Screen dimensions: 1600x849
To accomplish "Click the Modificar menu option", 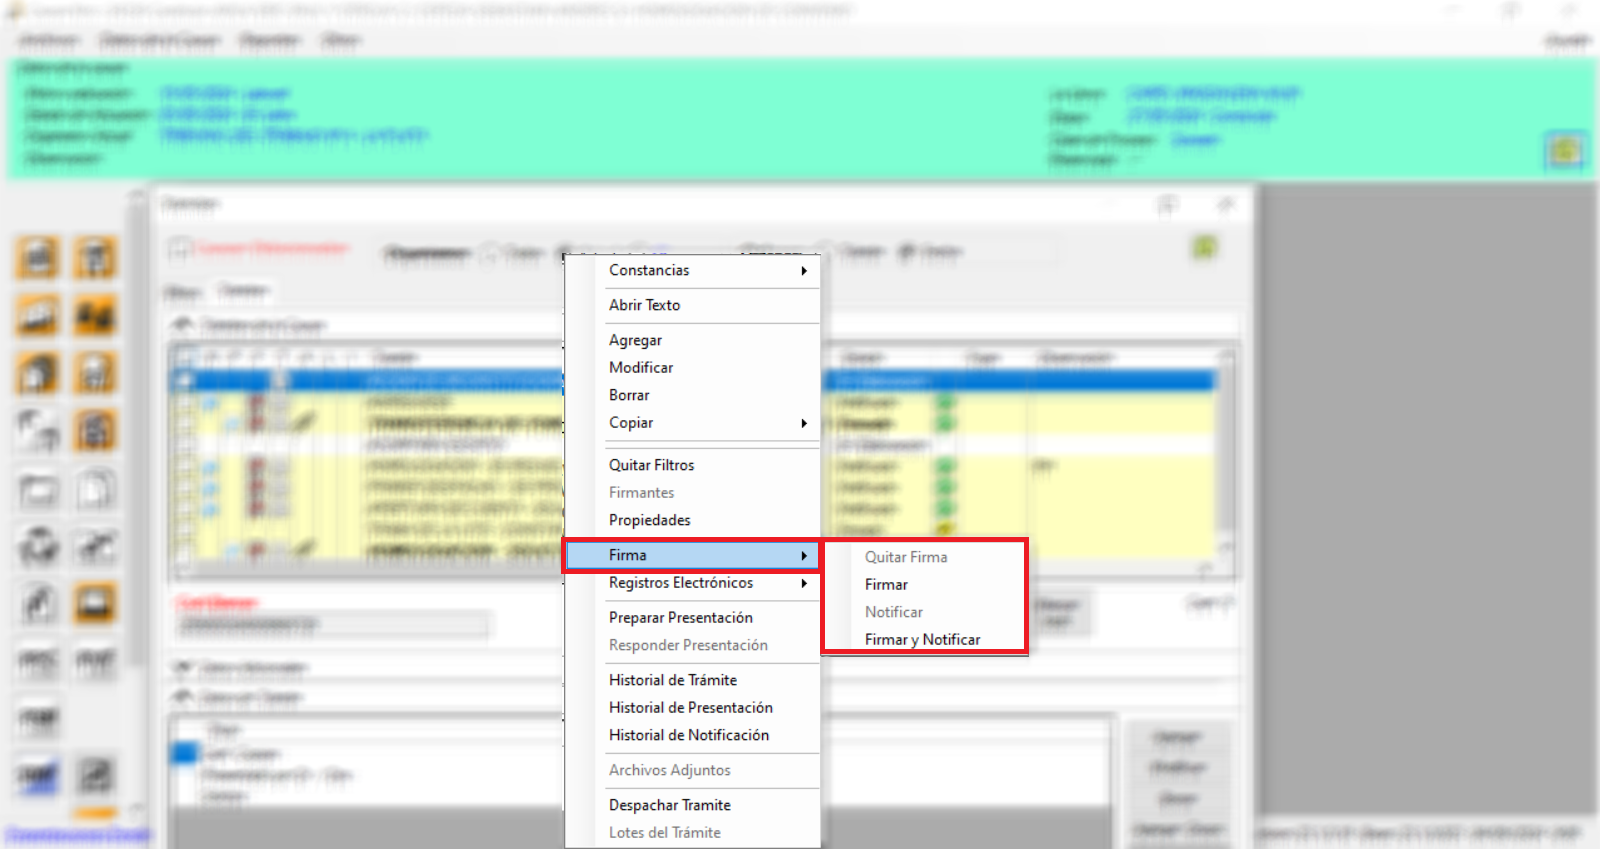I will point(641,368).
